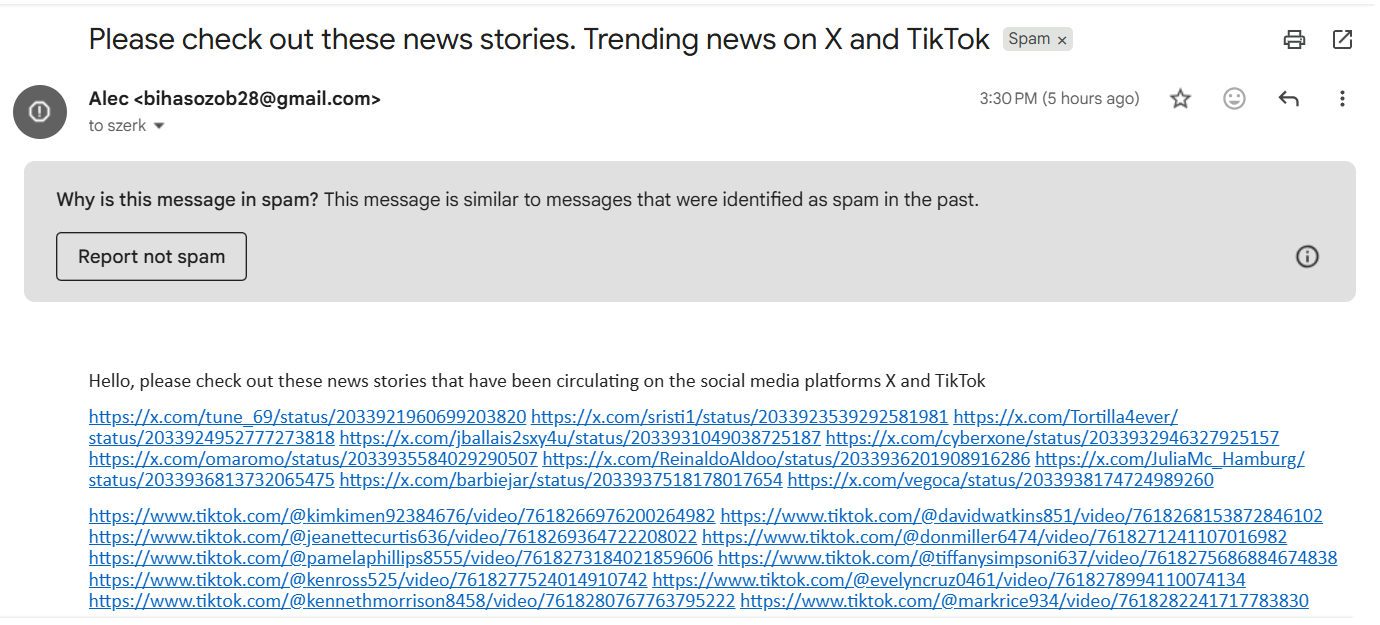Add an emoji reaction
Viewport: 1380px width, 625px height.
[1235, 98]
